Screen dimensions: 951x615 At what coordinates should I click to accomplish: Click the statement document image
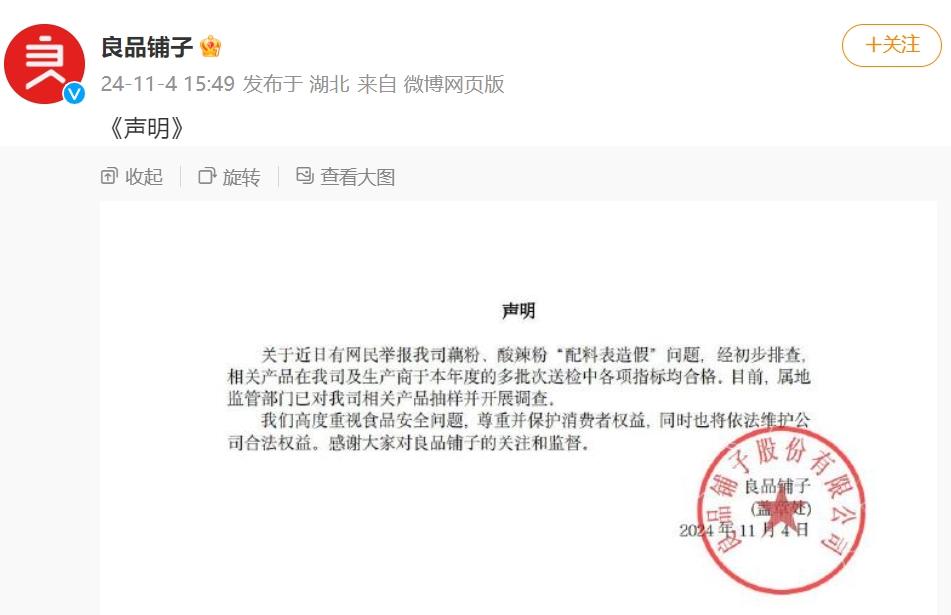coord(518,408)
